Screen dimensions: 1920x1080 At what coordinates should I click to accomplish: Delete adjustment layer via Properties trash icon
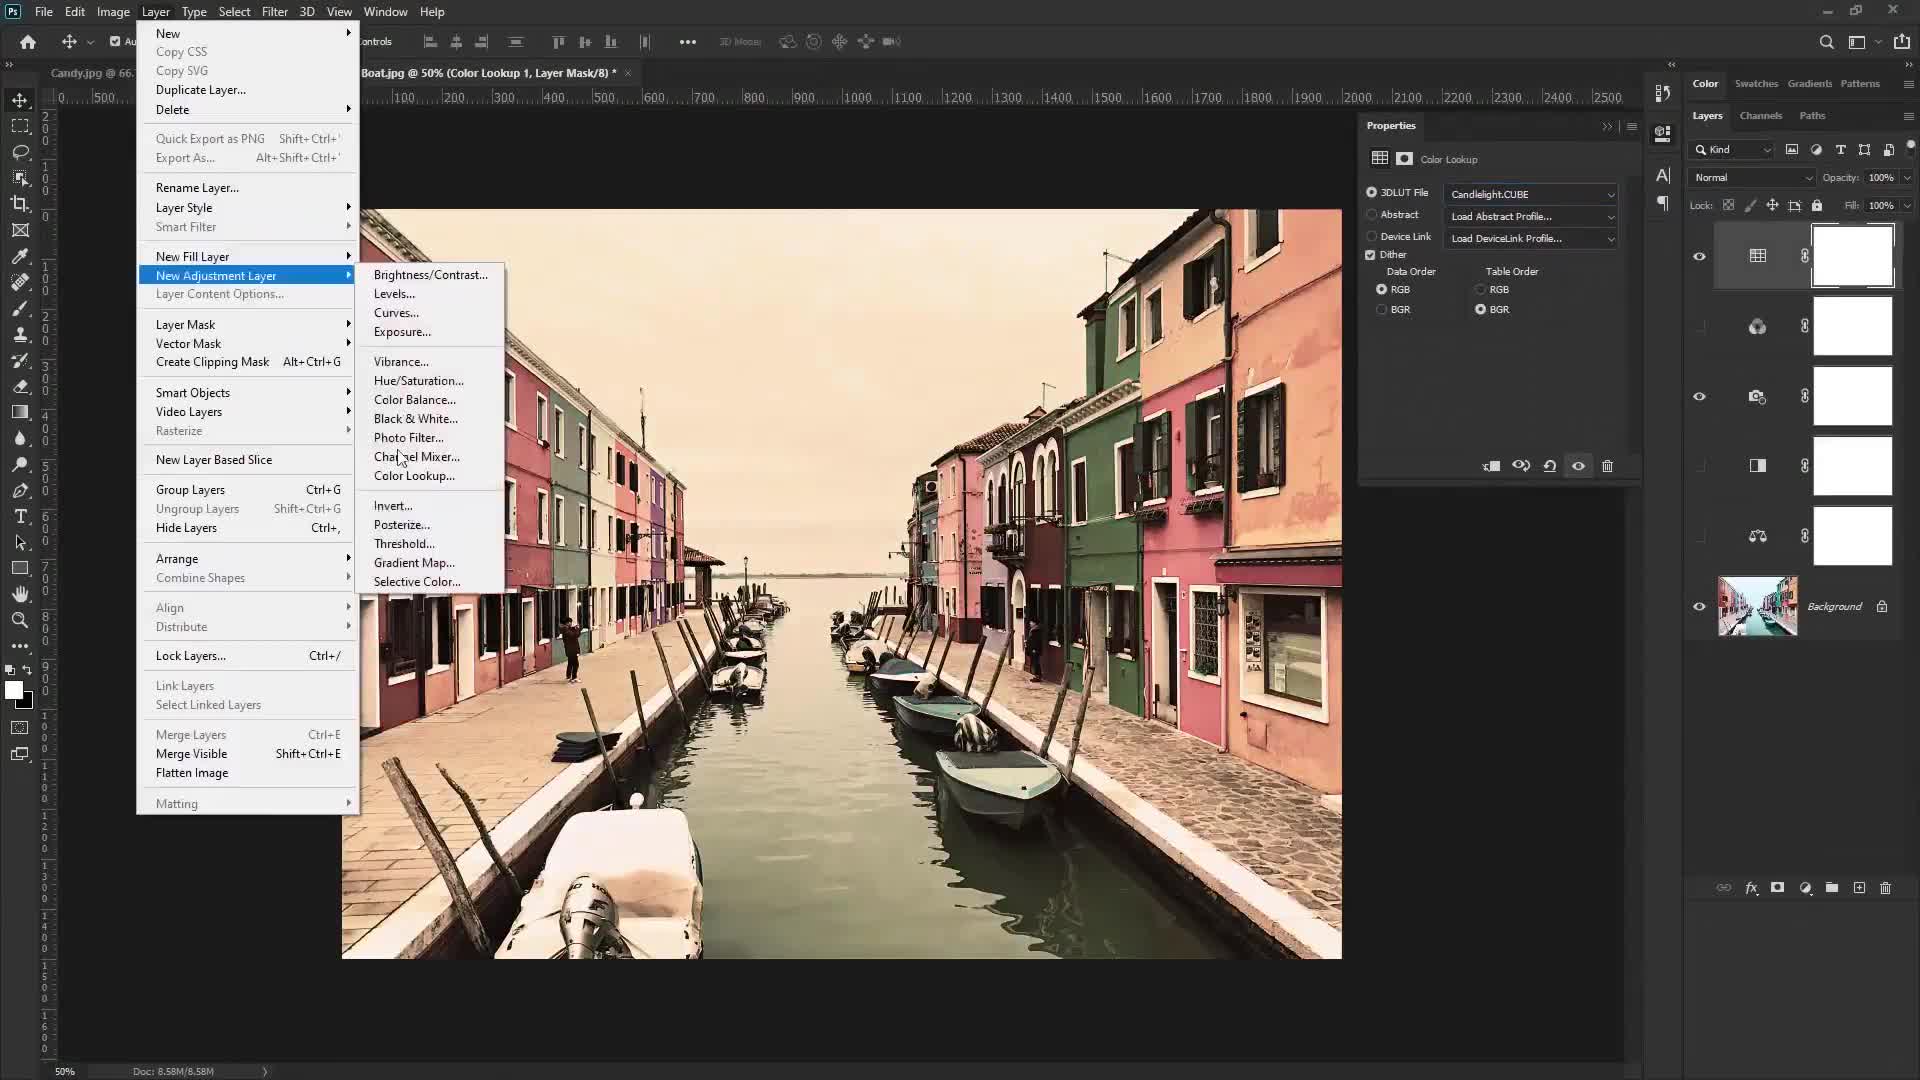1607,466
